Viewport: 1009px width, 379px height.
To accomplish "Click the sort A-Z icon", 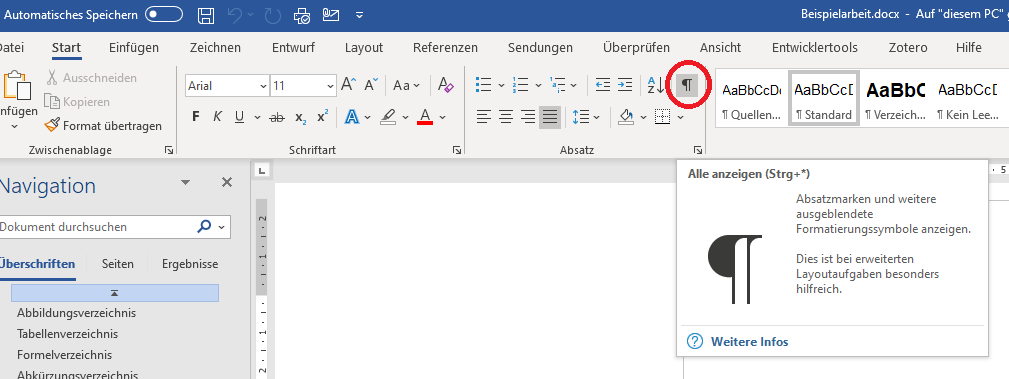I will click(x=656, y=84).
